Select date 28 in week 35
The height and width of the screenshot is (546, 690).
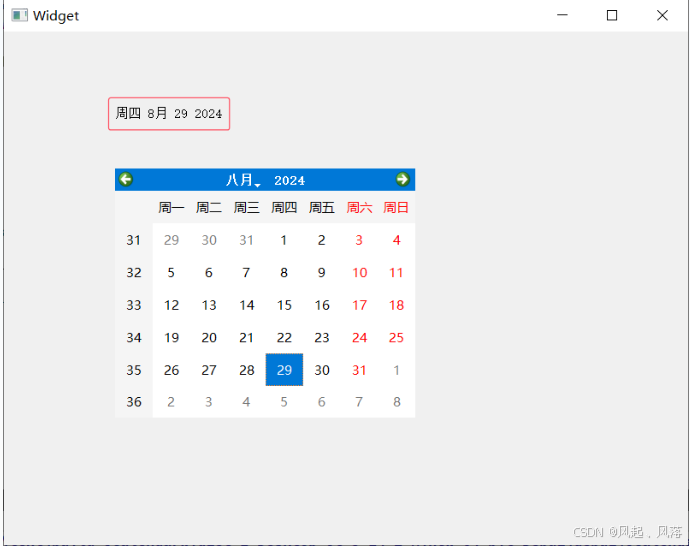246,370
